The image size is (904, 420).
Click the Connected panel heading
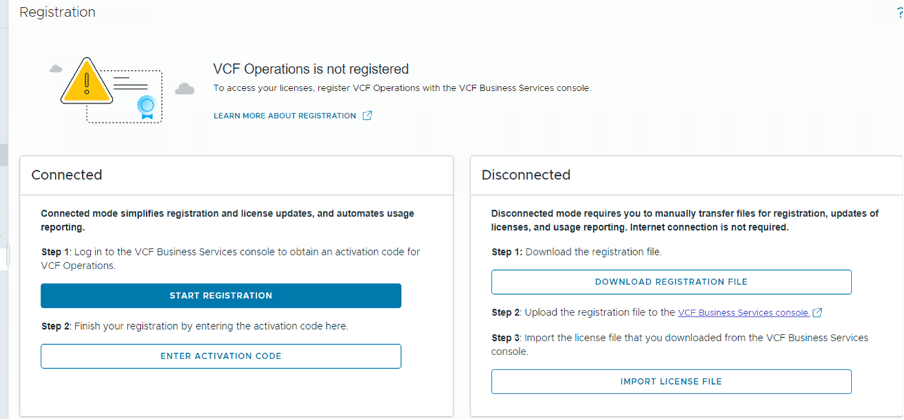(67, 175)
